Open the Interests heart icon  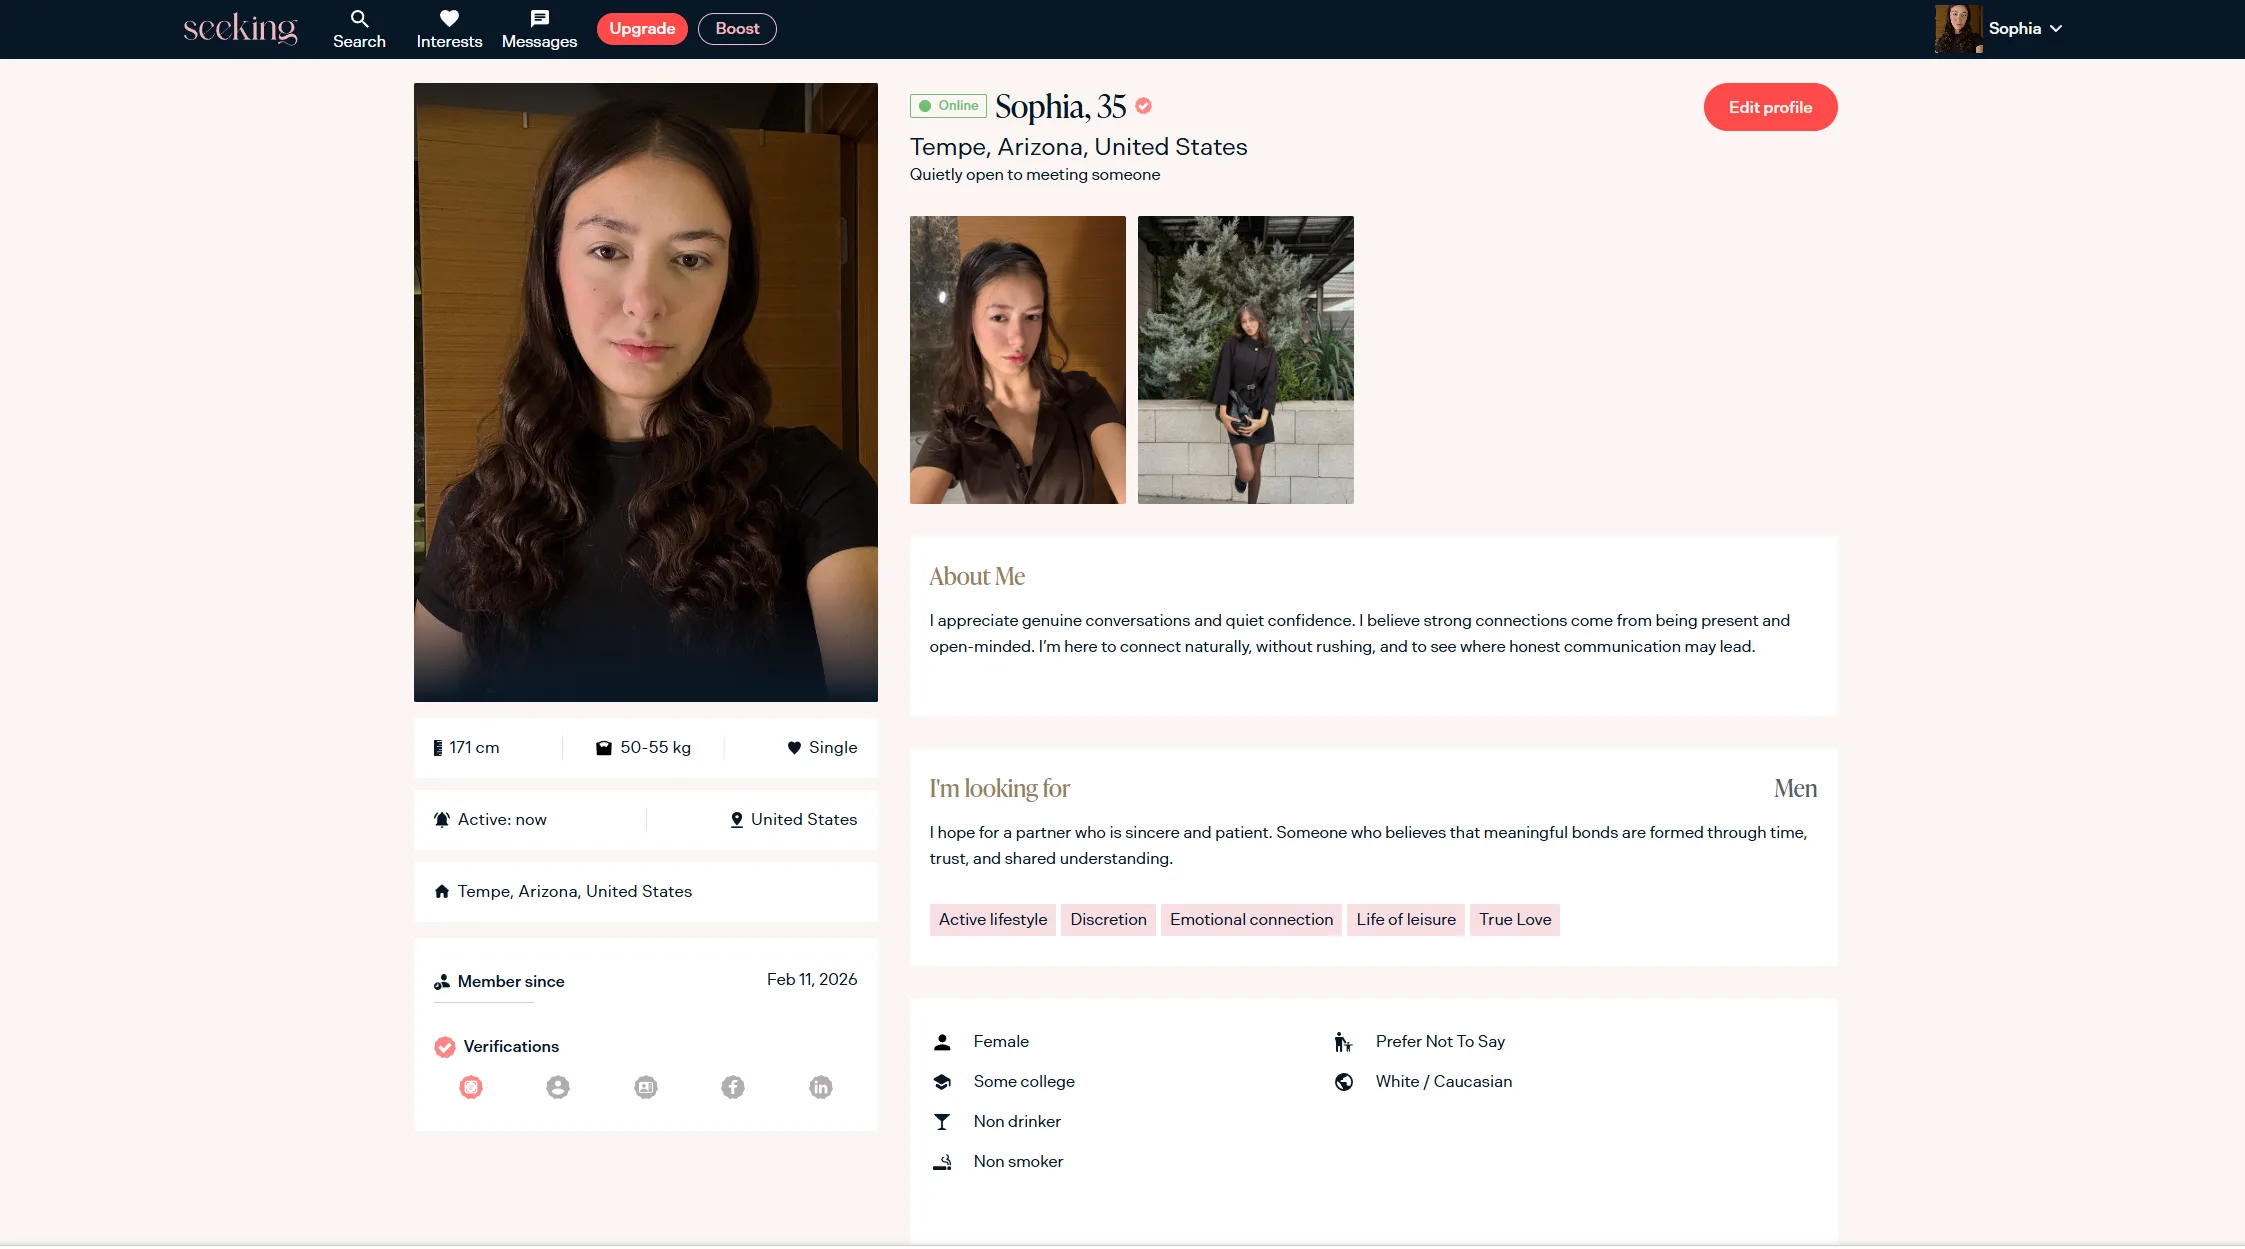click(x=449, y=19)
